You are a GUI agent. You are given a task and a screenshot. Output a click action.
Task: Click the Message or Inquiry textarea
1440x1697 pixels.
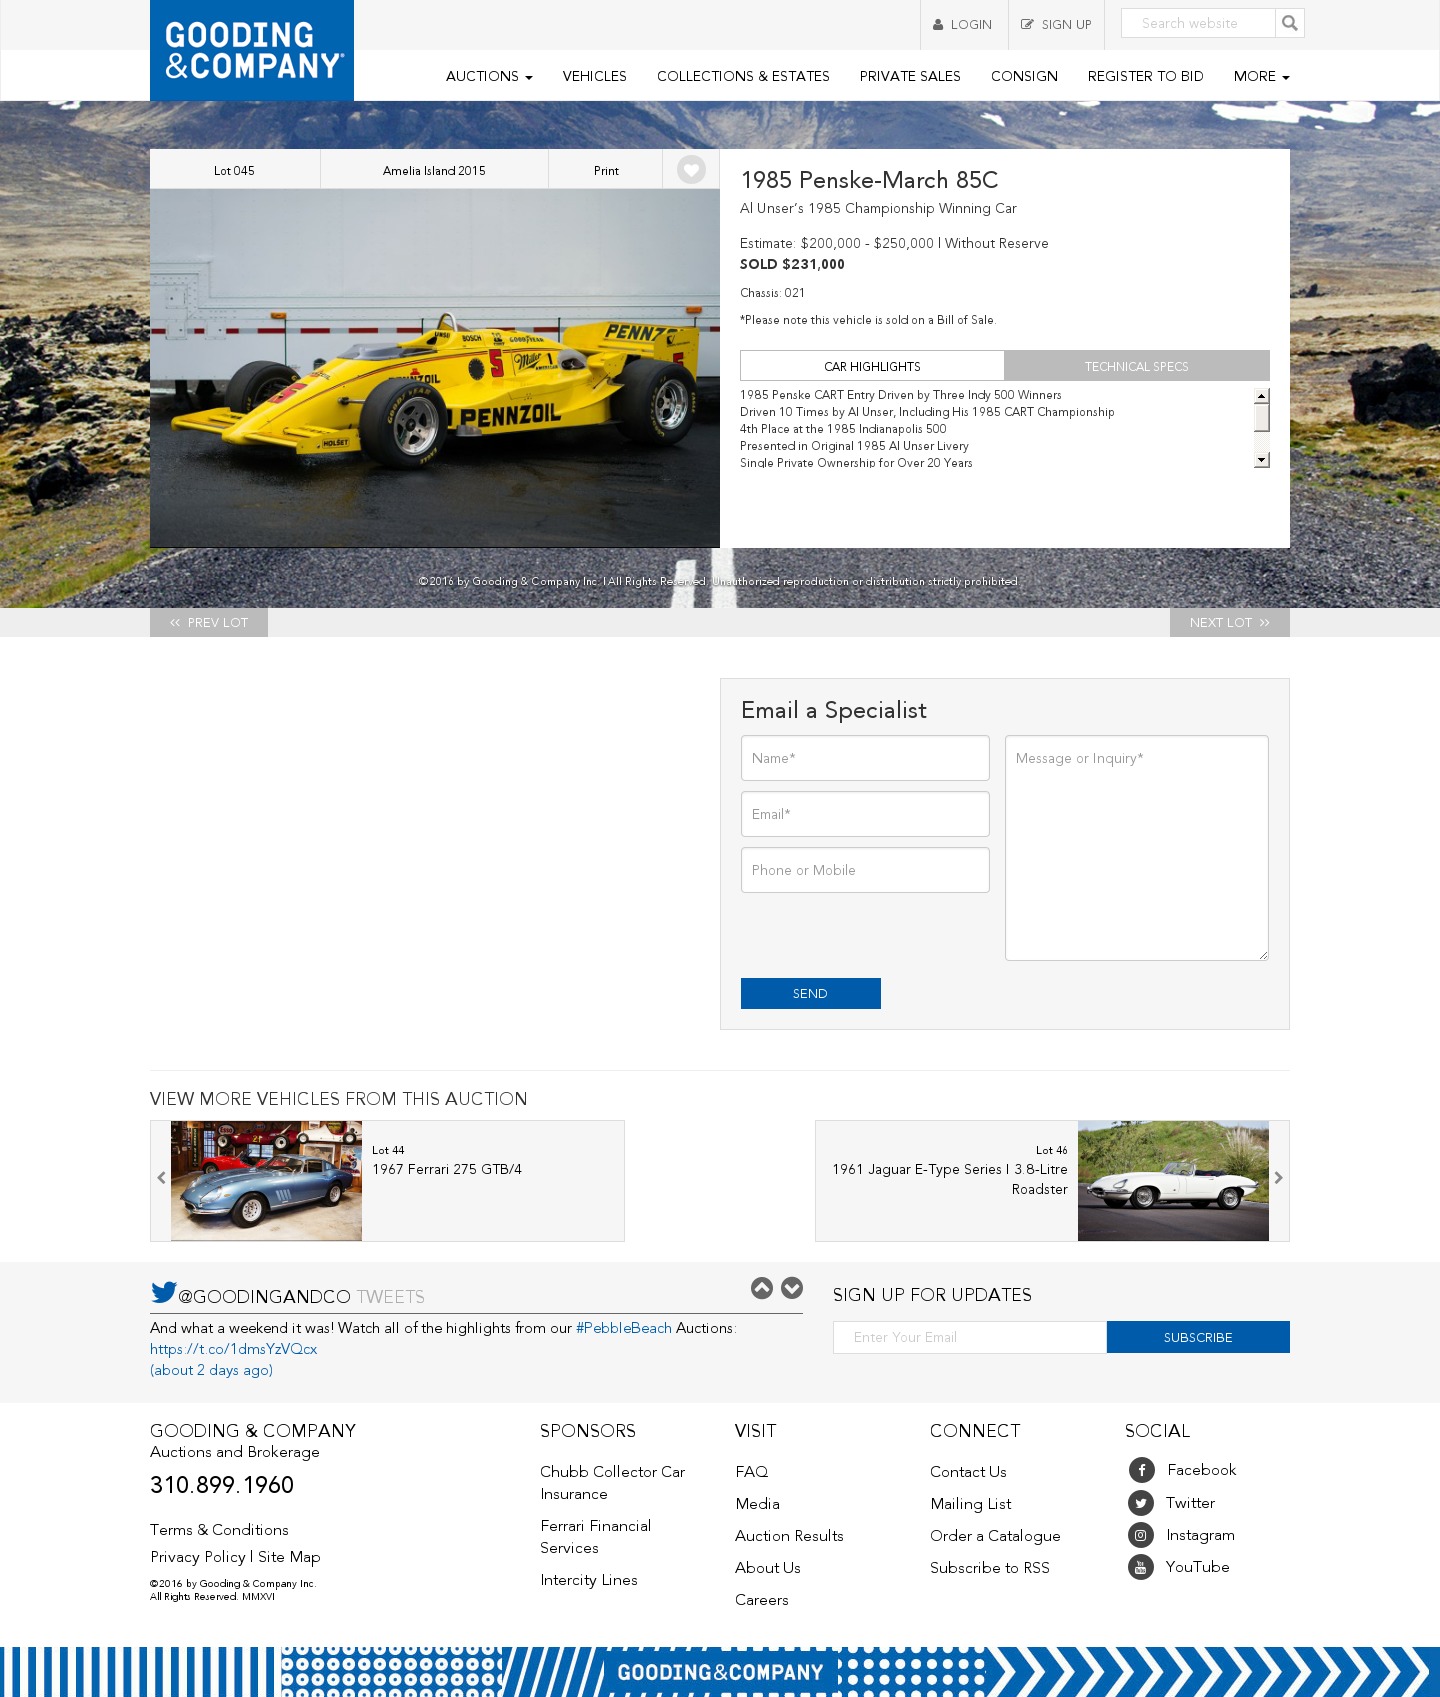point(1137,848)
